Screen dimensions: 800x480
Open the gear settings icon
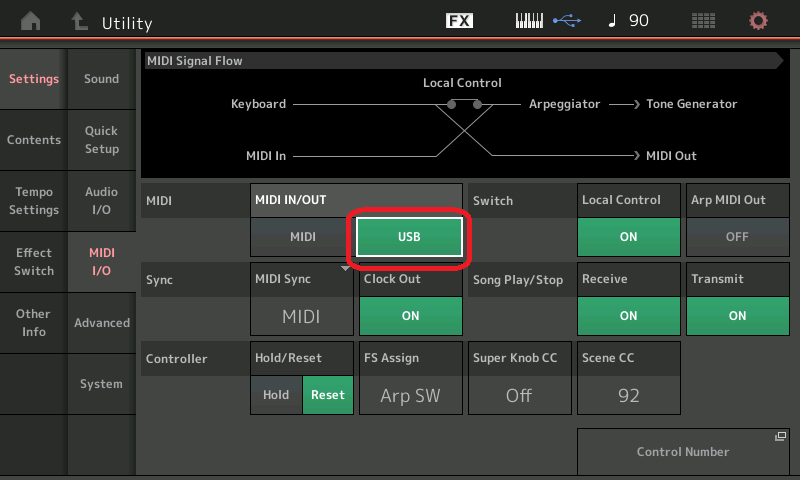coord(759,21)
